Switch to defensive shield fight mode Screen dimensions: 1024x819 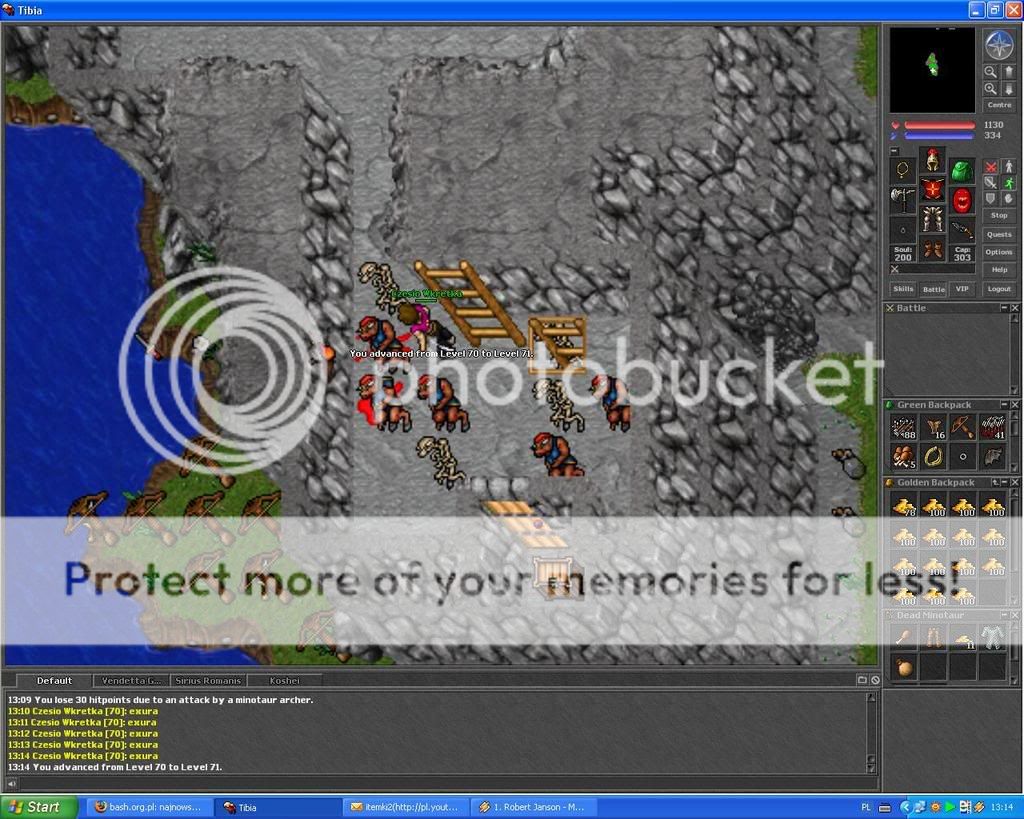[991, 199]
